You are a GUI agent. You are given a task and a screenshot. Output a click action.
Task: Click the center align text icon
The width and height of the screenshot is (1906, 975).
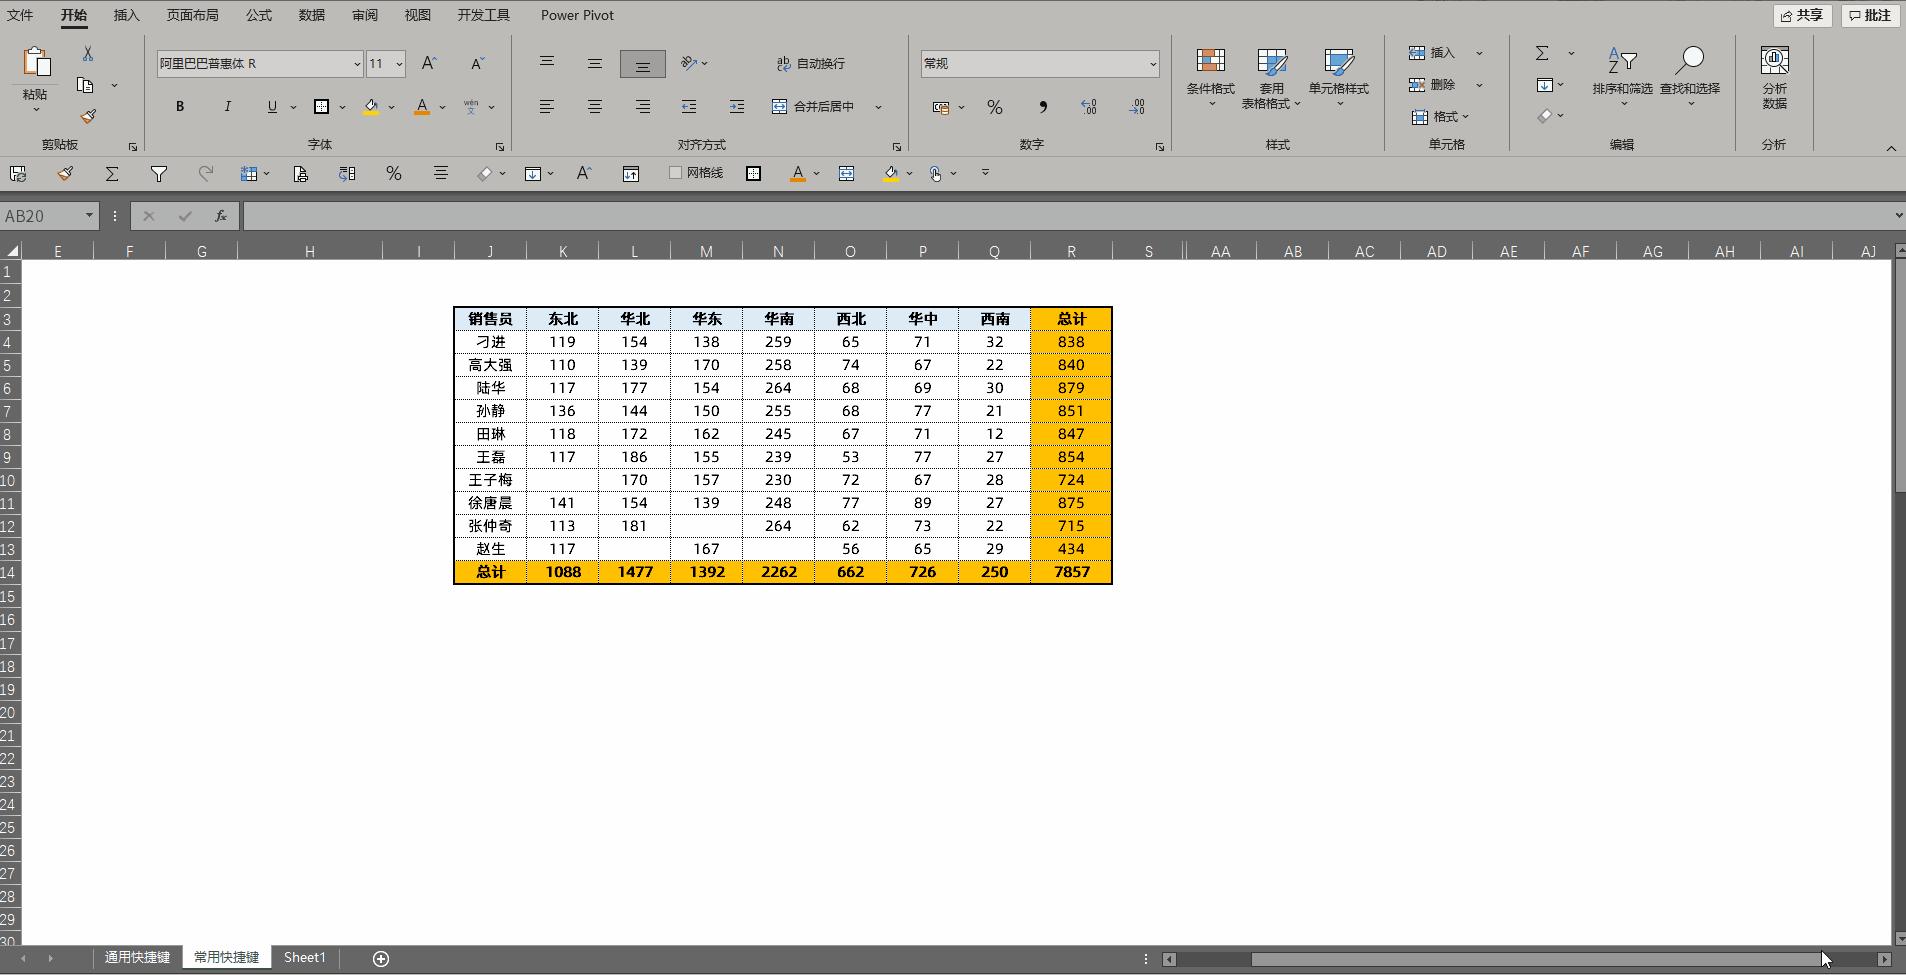pyautogui.click(x=595, y=106)
